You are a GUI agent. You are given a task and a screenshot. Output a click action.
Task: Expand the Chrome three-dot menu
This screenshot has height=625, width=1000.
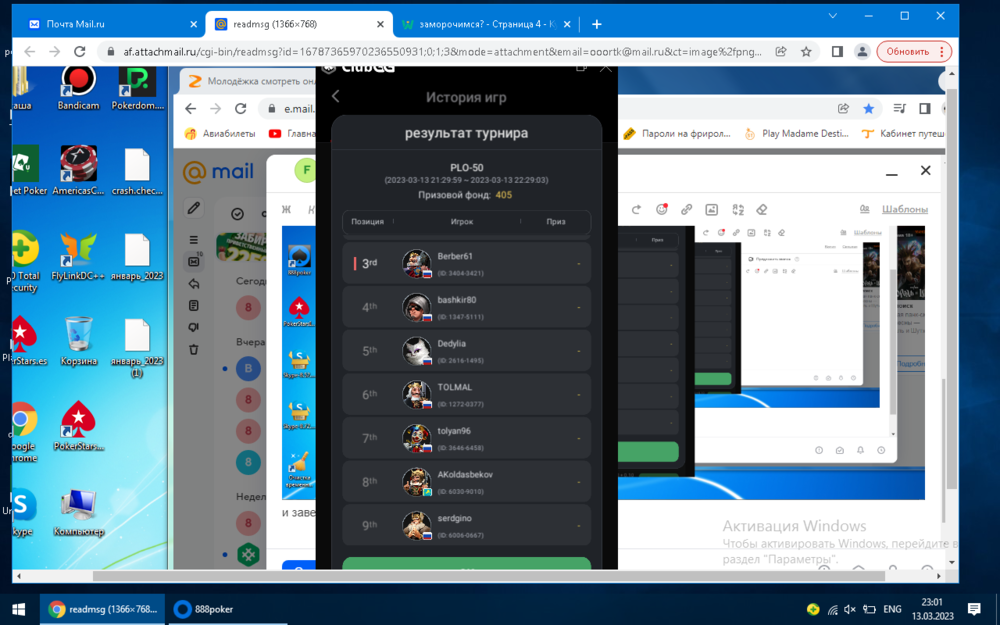pos(965,52)
